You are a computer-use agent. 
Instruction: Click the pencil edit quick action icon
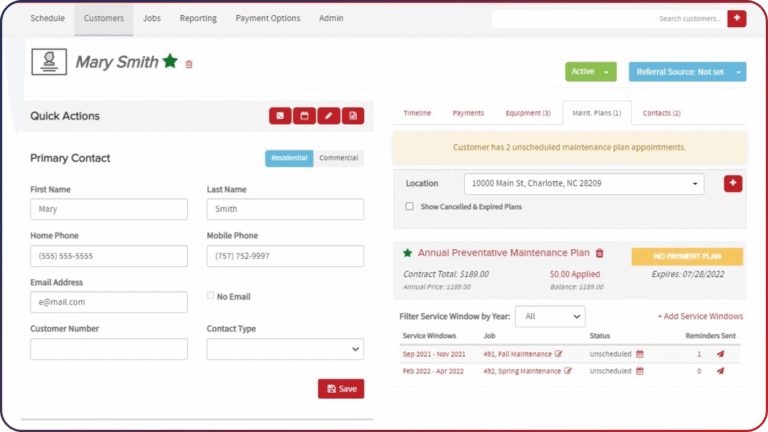click(x=329, y=116)
